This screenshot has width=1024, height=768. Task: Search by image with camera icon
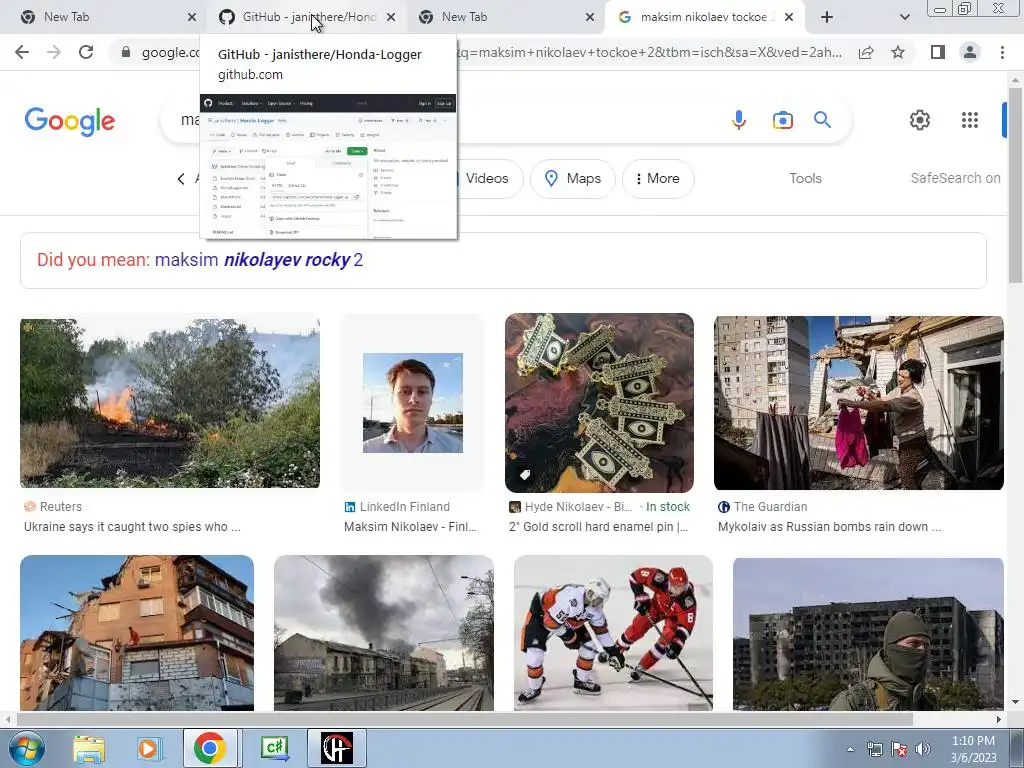[782, 120]
